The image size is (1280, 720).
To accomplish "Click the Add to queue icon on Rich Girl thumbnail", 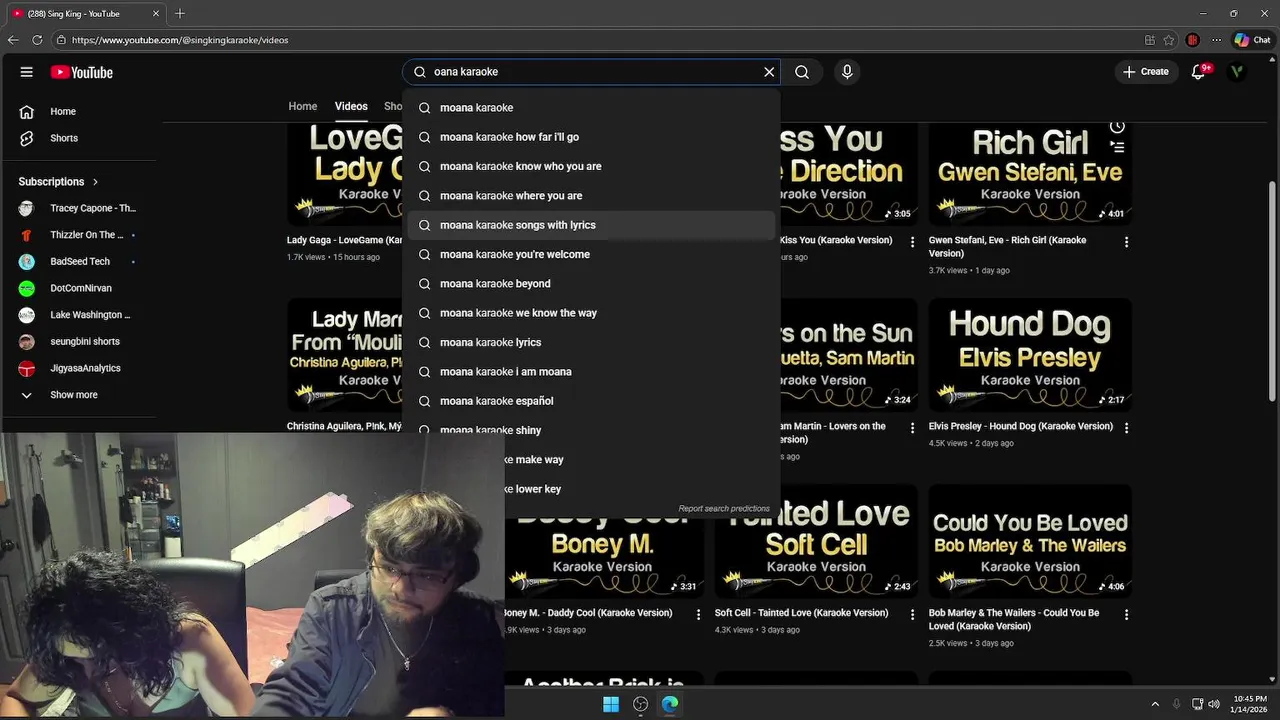I will [x=1117, y=147].
